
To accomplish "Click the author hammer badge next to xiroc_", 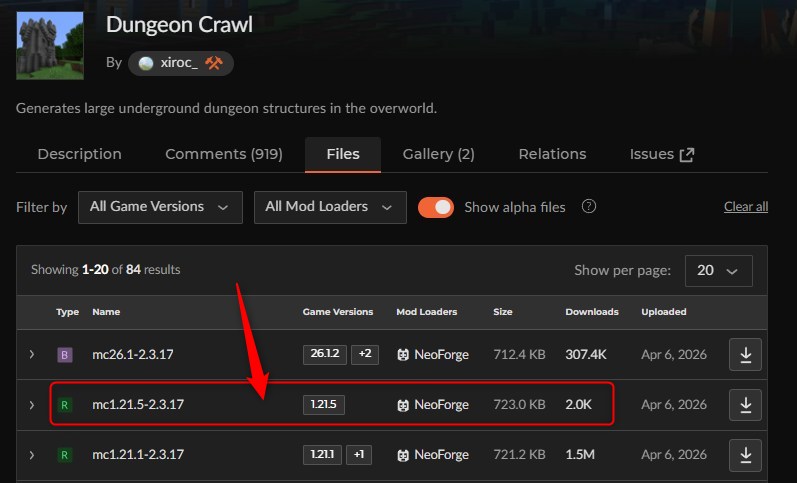I will [x=214, y=63].
